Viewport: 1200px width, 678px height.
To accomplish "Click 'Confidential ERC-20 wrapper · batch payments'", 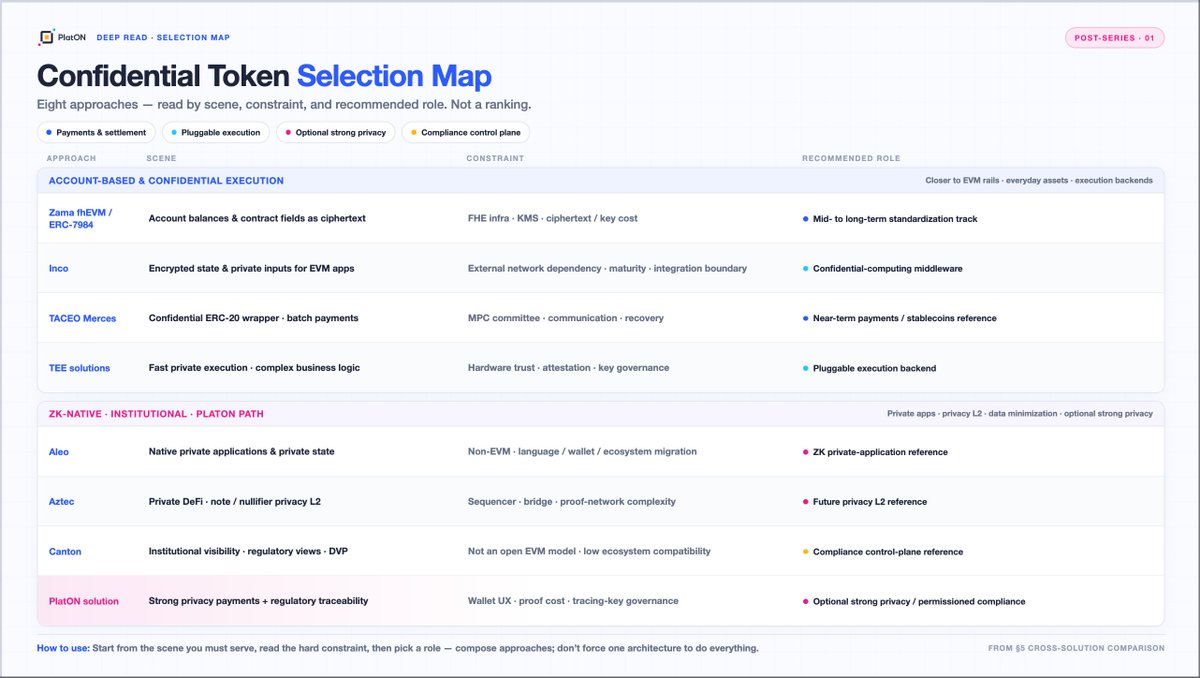I will pos(253,318).
